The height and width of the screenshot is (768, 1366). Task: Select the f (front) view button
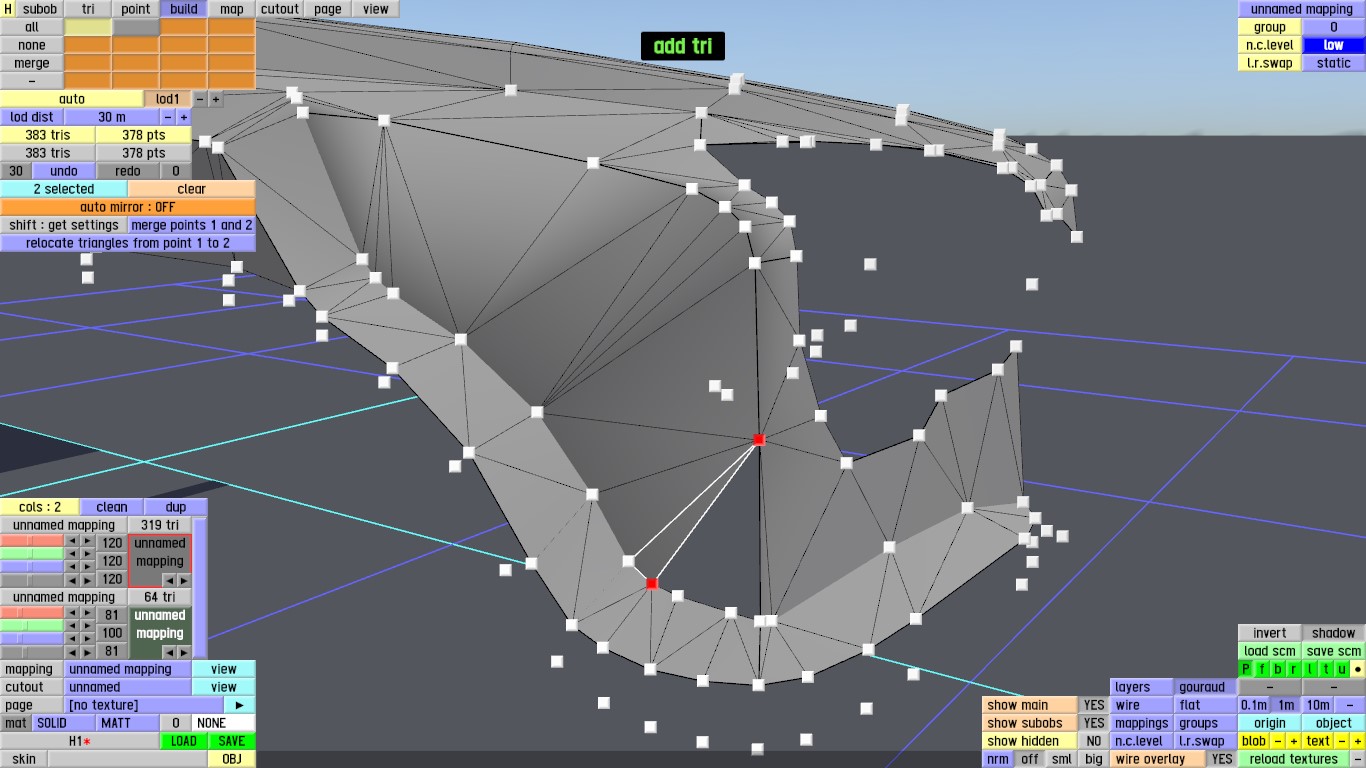tap(1261, 669)
